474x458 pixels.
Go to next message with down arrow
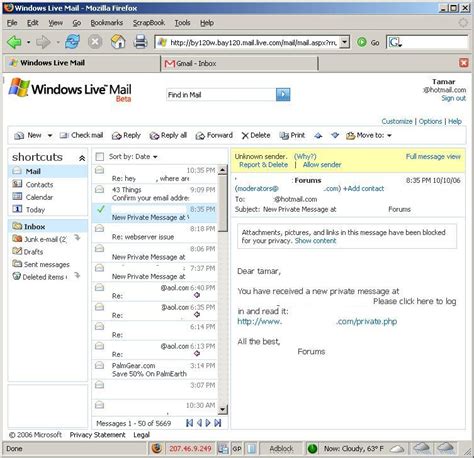coord(335,135)
